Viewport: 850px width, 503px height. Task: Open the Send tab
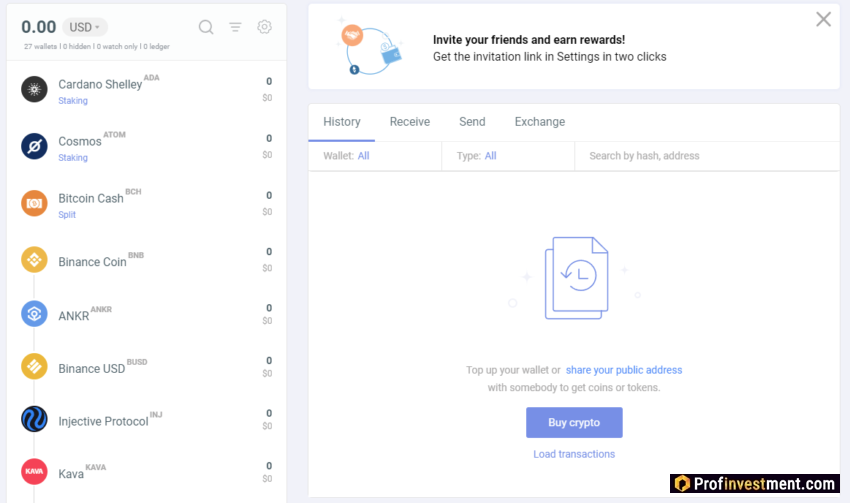pyautogui.click(x=472, y=122)
